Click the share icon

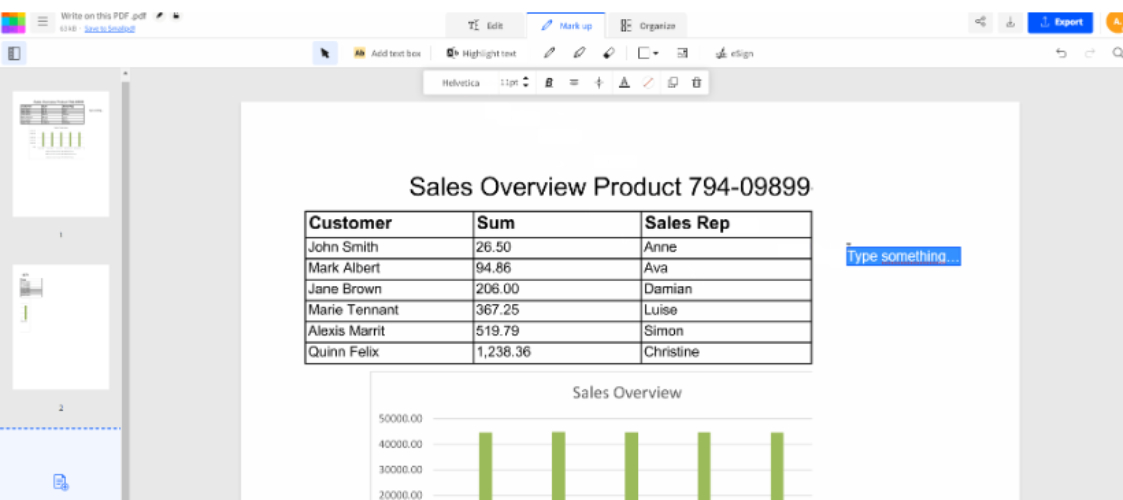[x=980, y=22]
